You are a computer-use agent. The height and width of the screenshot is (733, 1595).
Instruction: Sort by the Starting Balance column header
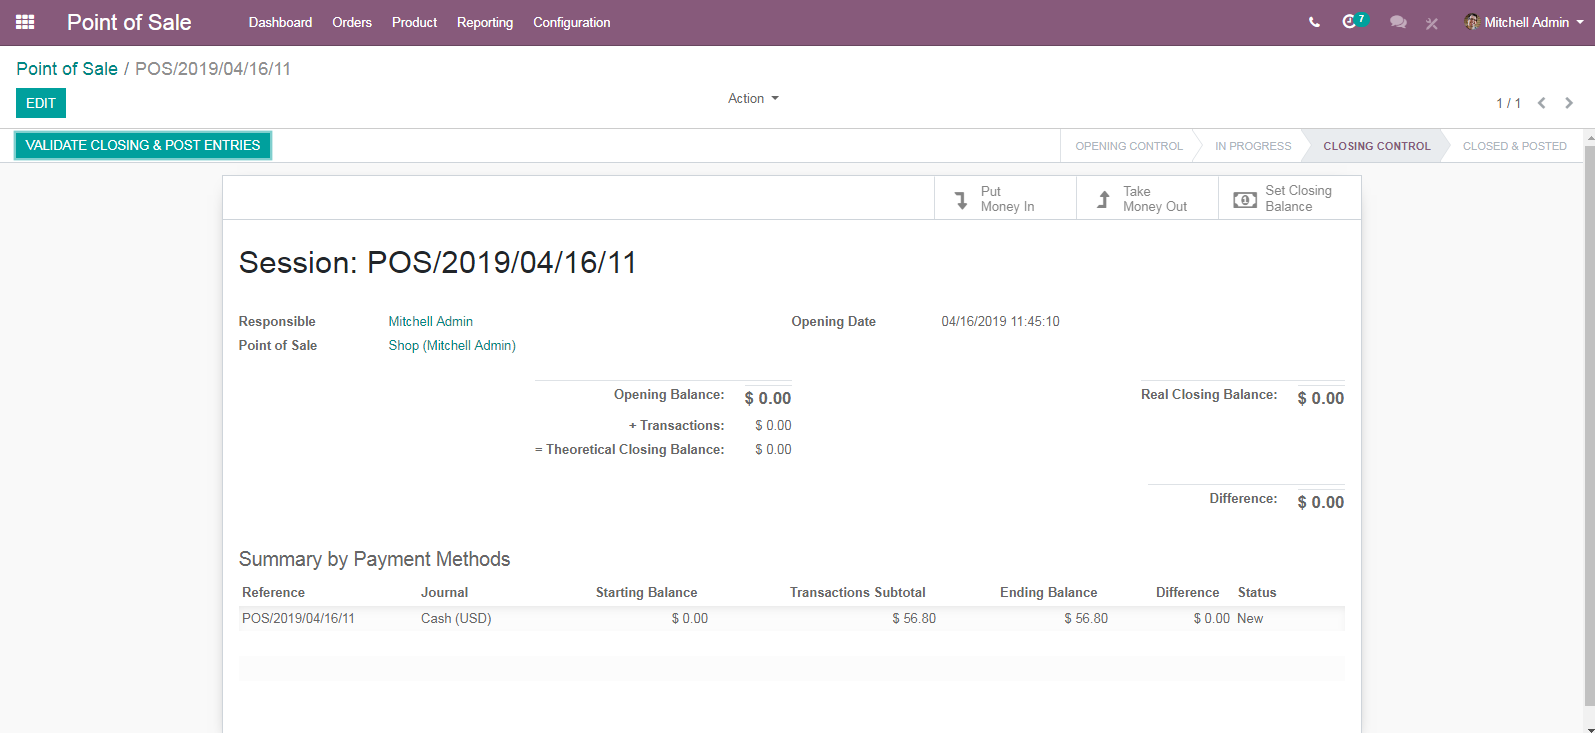coord(646,592)
